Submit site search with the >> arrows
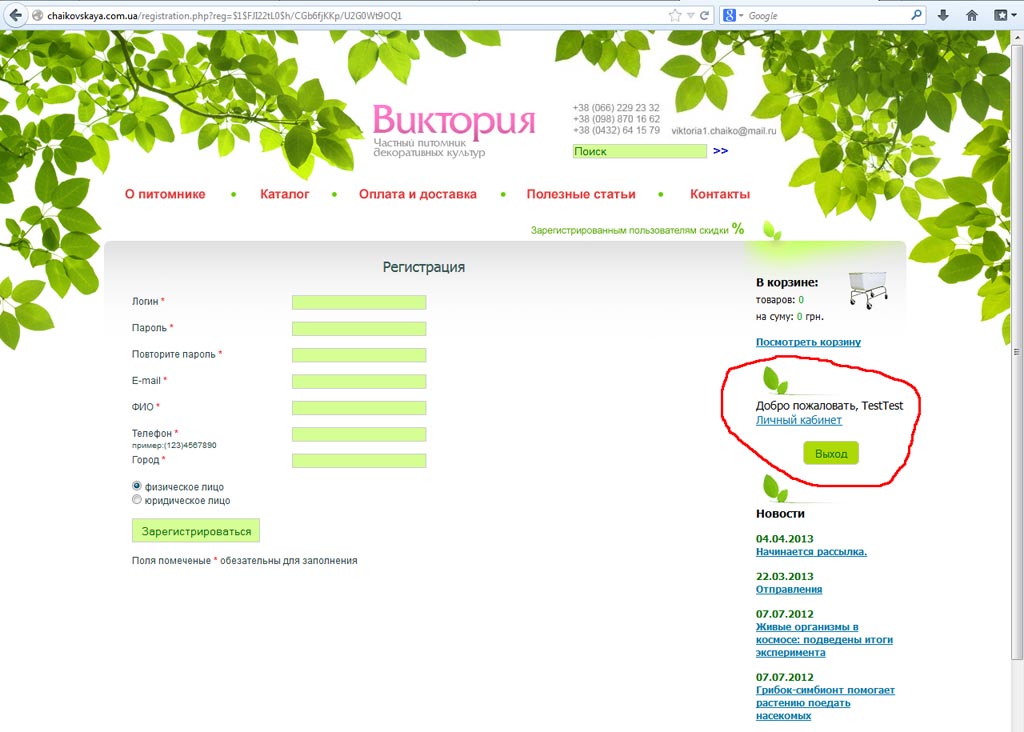The height and width of the screenshot is (732, 1024). point(720,151)
